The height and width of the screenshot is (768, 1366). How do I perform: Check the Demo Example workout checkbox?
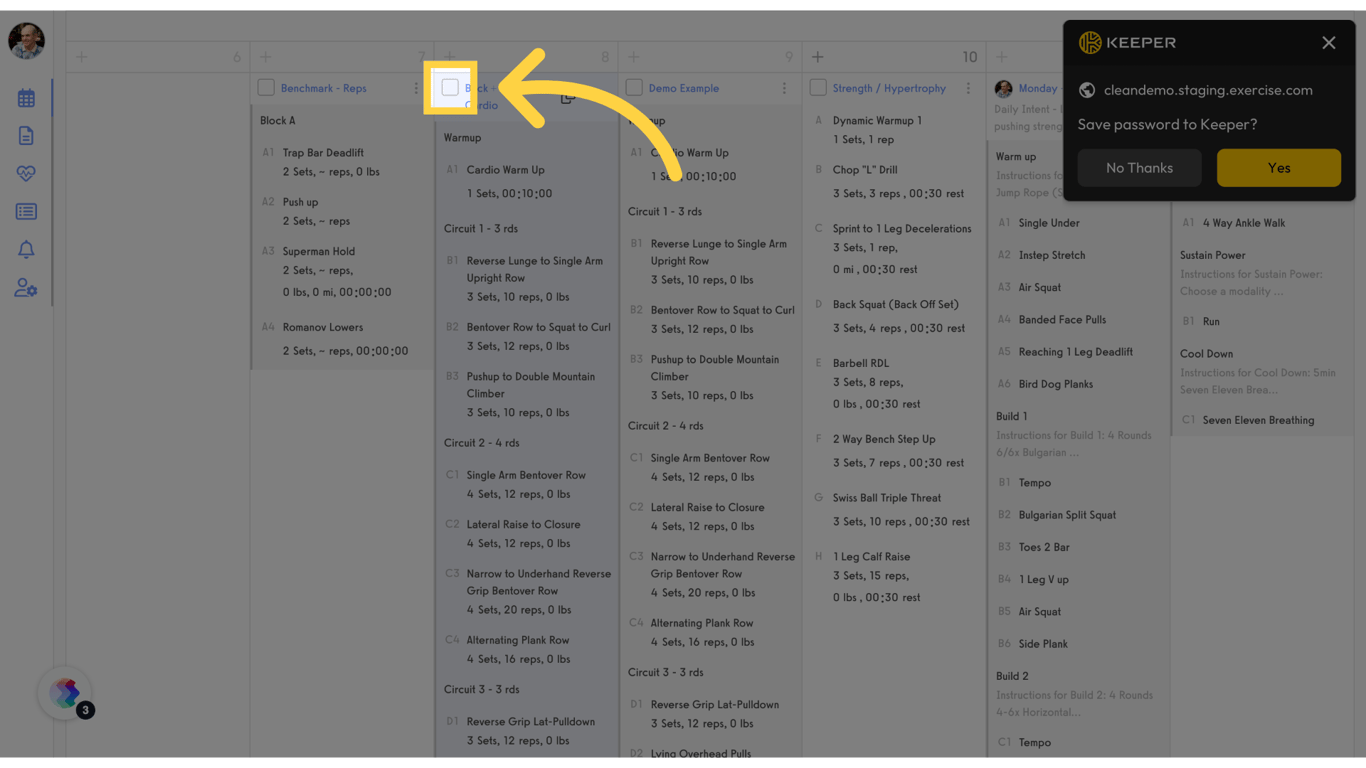634,88
